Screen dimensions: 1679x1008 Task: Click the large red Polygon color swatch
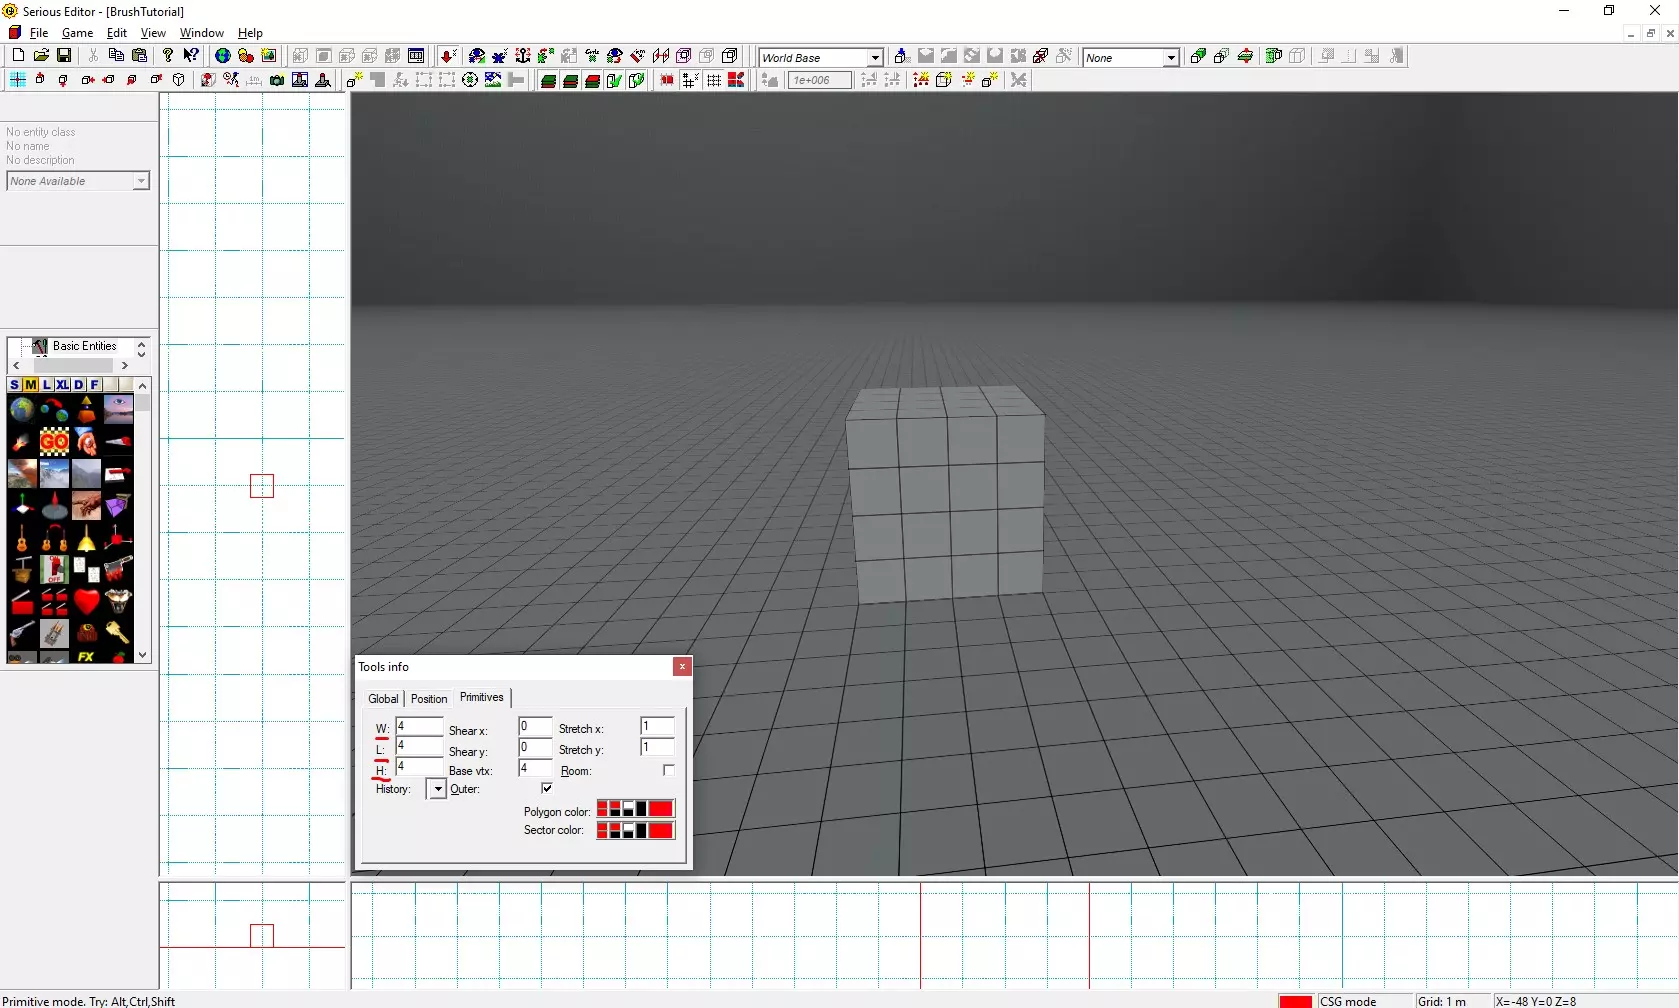661,809
